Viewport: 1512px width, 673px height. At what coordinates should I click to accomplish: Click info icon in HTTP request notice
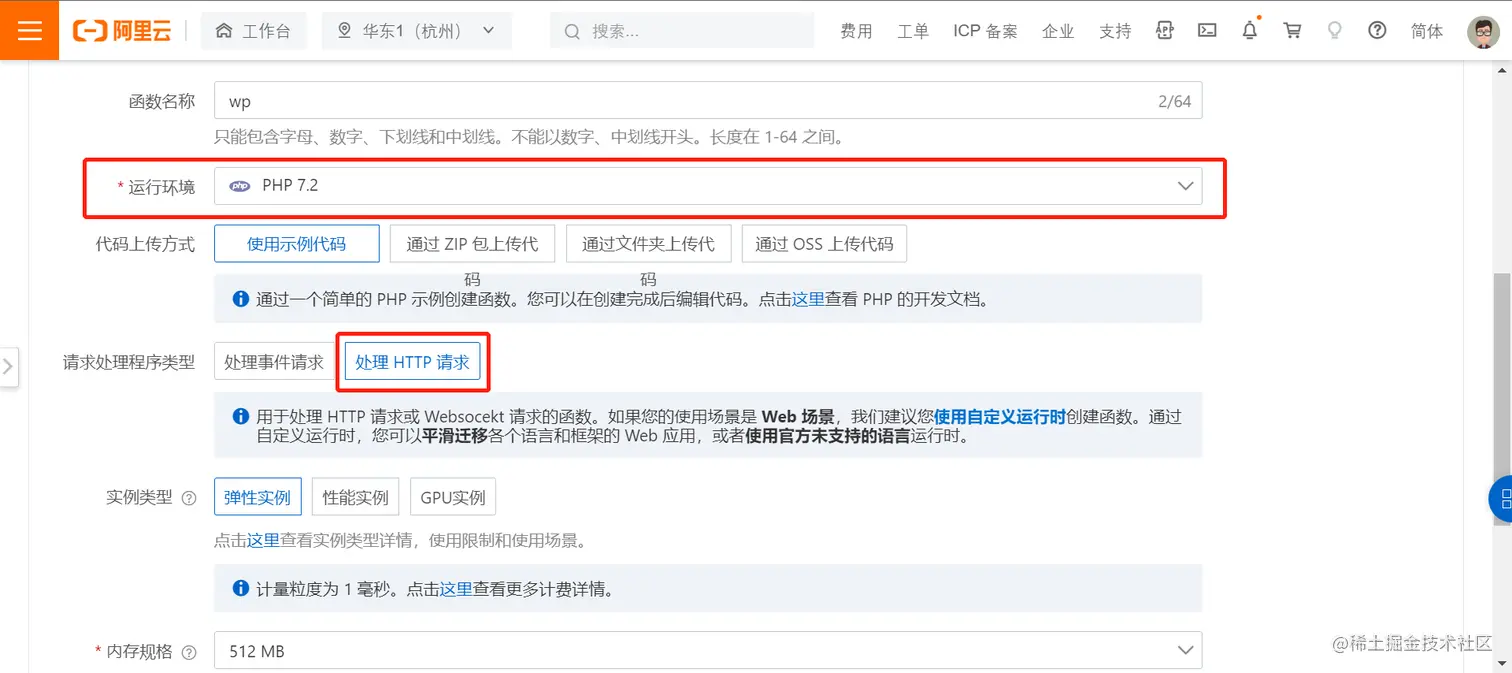[x=240, y=417]
